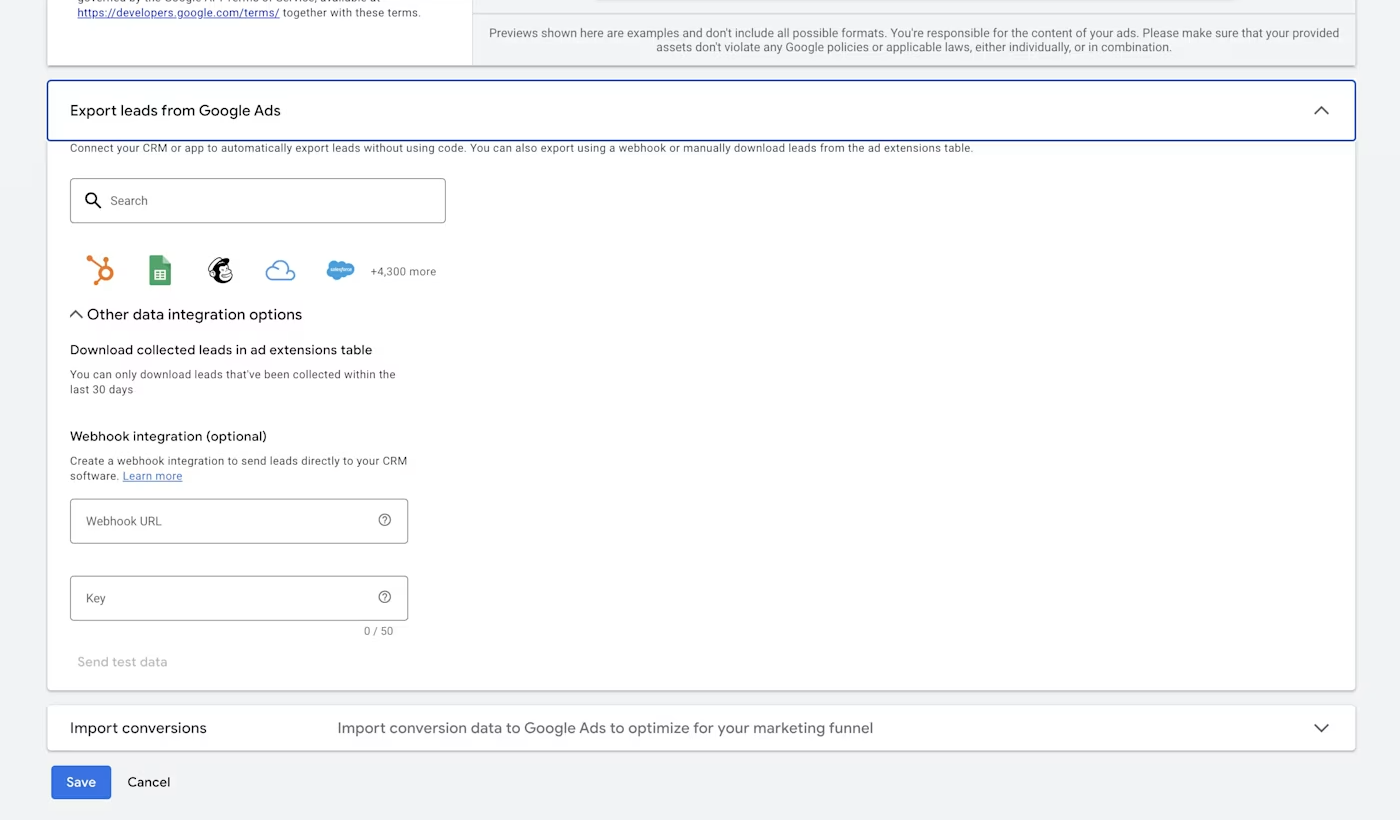This screenshot has height=820, width=1400.
Task: Click Send test data
Action: [x=122, y=662]
